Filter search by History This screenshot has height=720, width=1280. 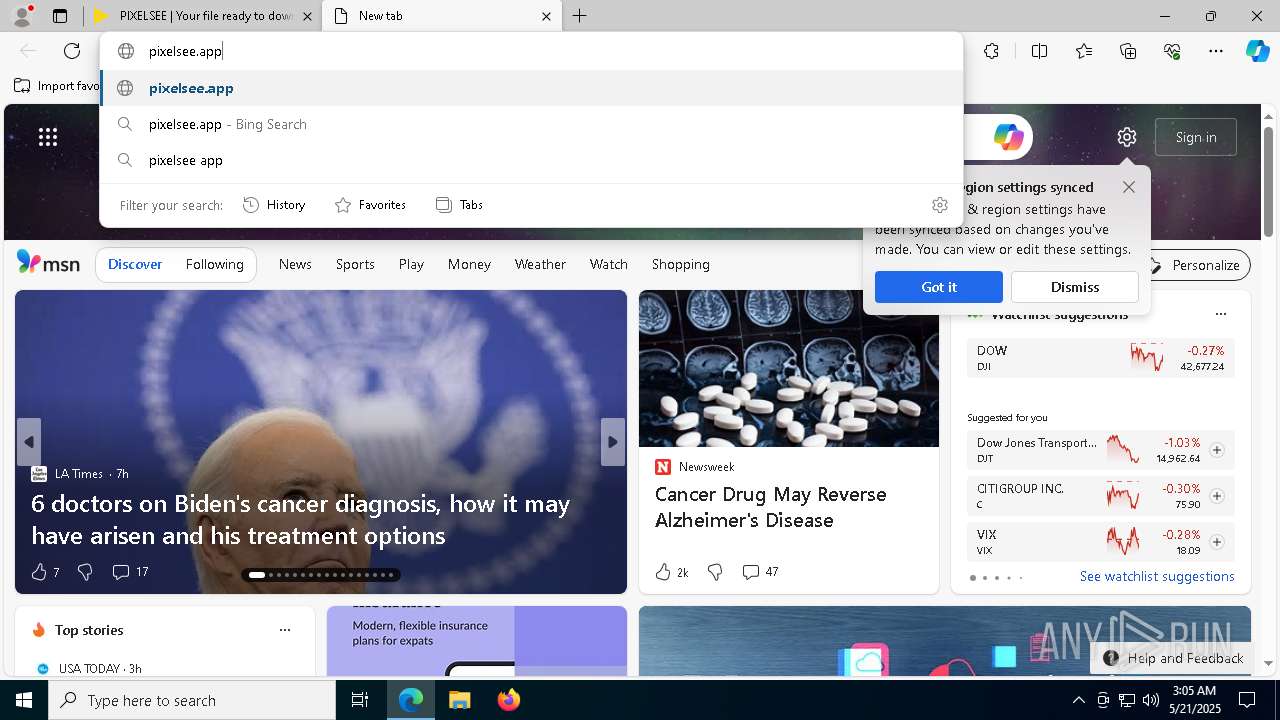274,205
